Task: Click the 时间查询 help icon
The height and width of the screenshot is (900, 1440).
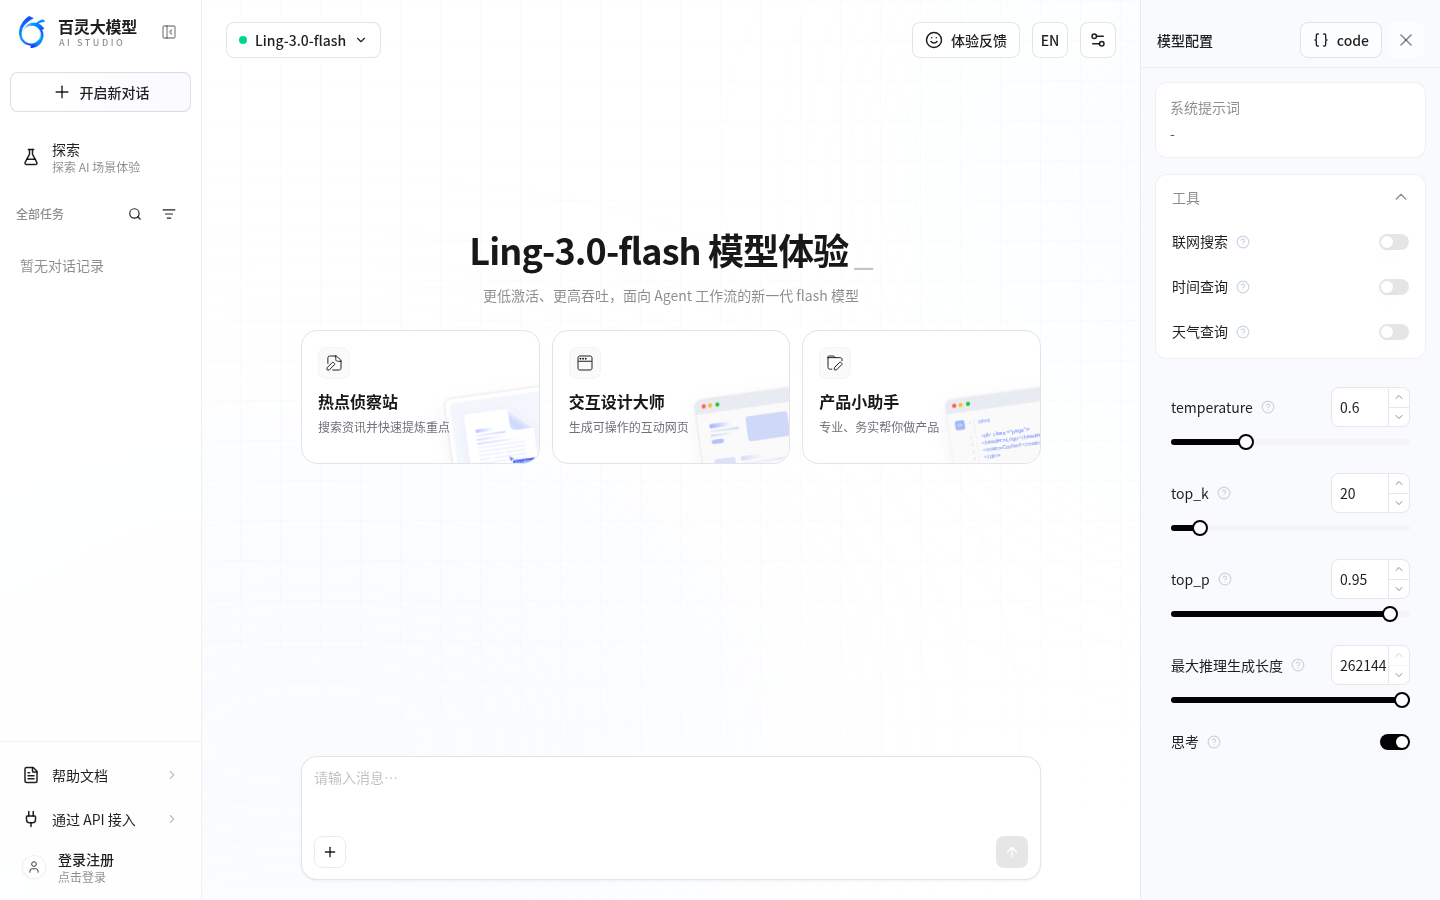Action: (1243, 287)
